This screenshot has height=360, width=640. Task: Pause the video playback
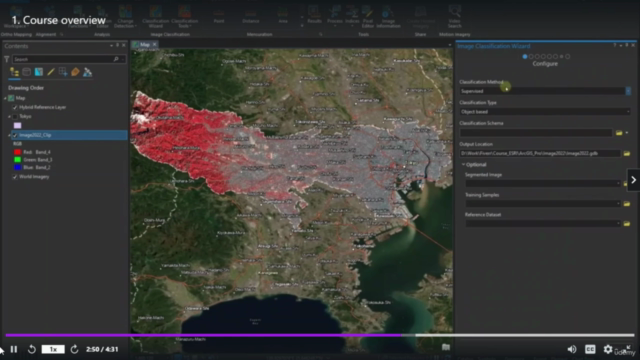[x=14, y=349]
